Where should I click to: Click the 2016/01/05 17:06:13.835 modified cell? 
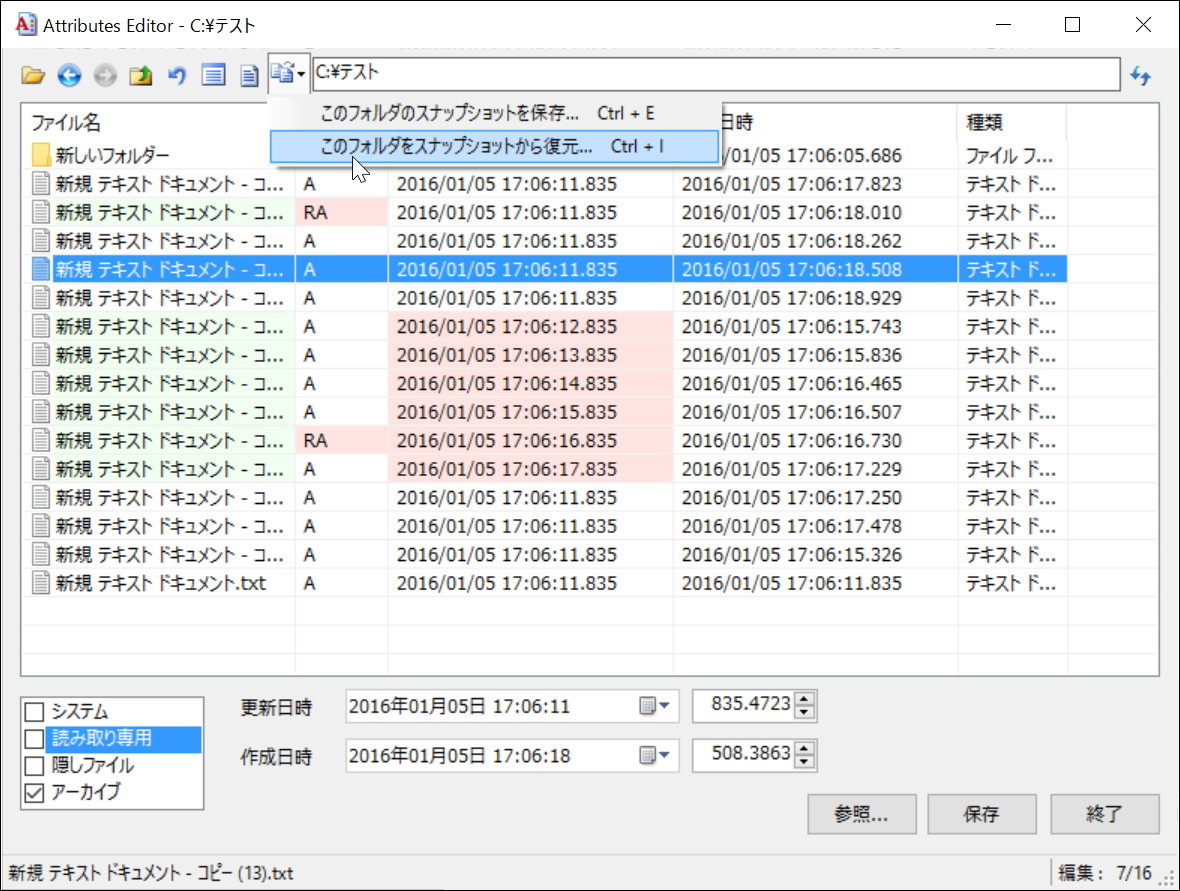530,355
